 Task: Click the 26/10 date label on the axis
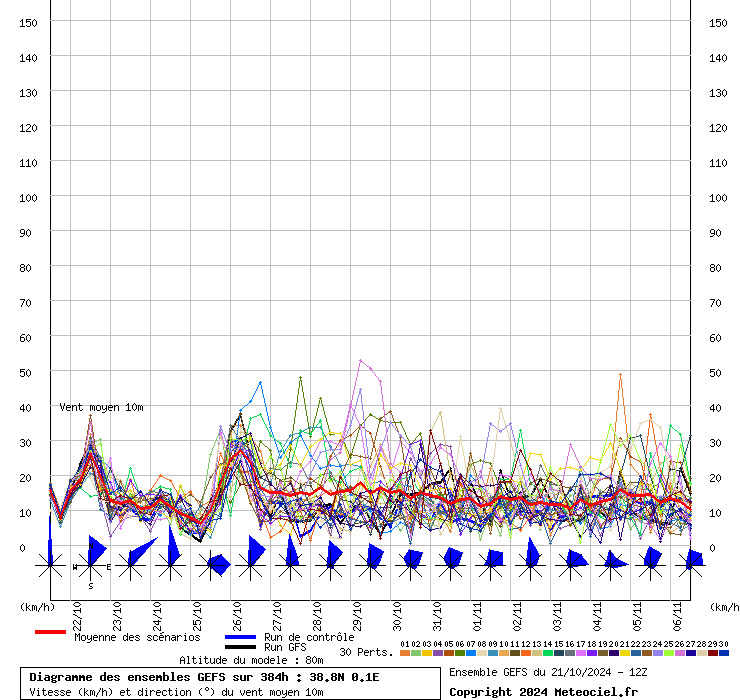(236, 611)
